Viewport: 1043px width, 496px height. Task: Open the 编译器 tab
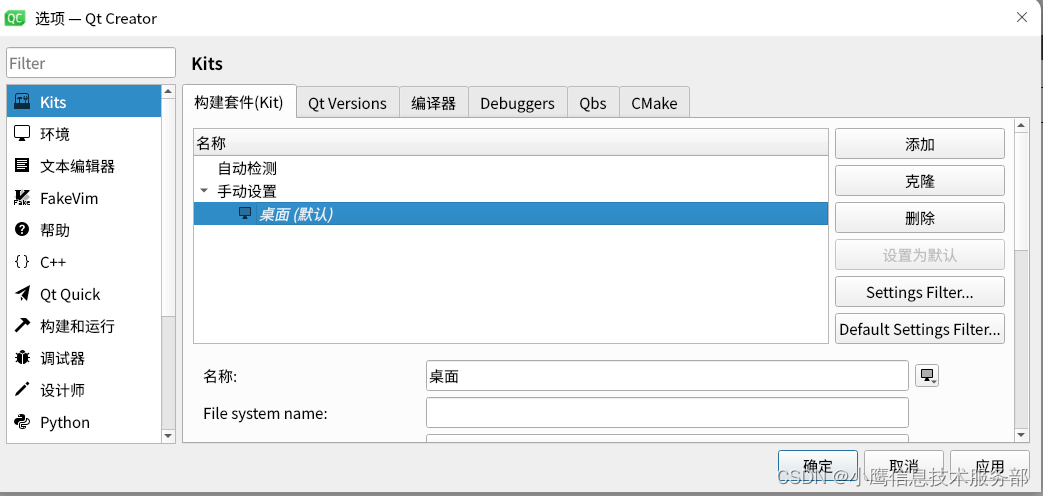coord(434,103)
